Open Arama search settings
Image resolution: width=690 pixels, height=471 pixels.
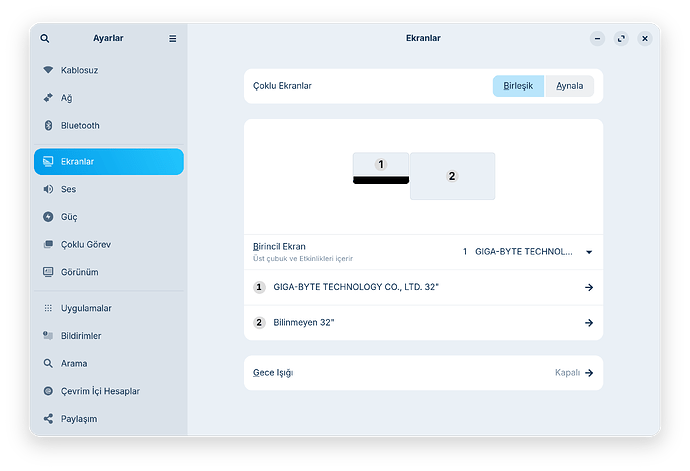click(109, 364)
